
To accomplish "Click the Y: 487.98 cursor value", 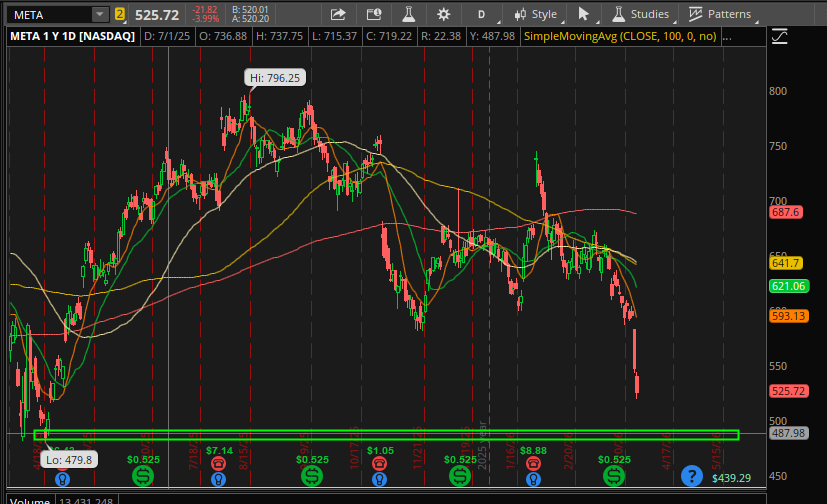I will coord(492,36).
